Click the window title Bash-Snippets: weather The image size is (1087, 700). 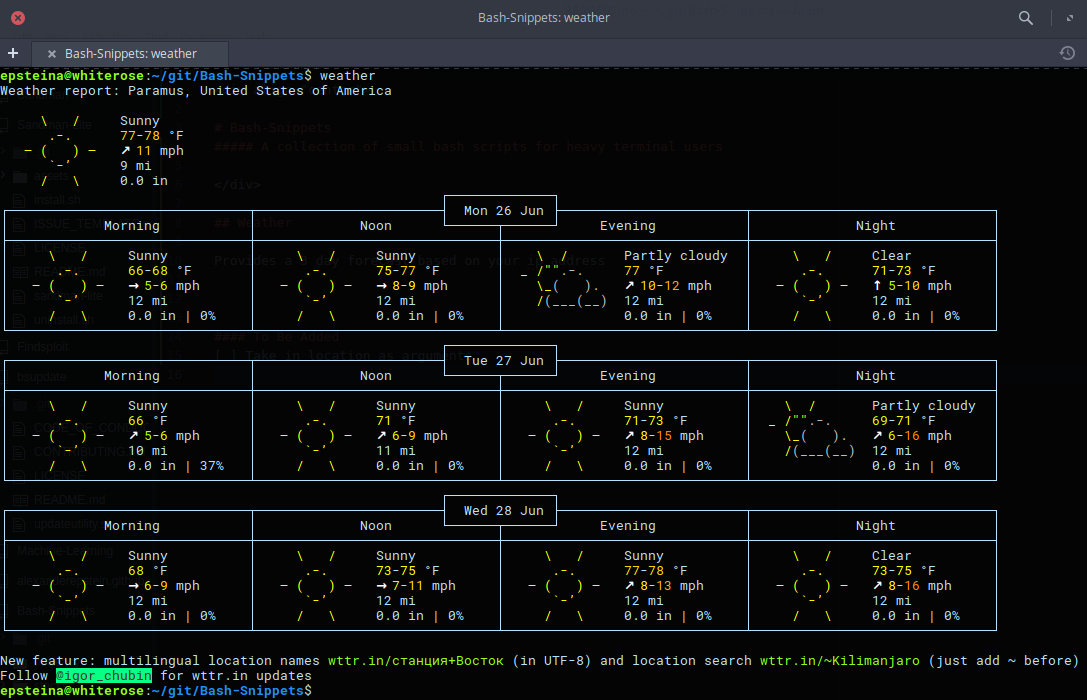pyautogui.click(x=544, y=18)
